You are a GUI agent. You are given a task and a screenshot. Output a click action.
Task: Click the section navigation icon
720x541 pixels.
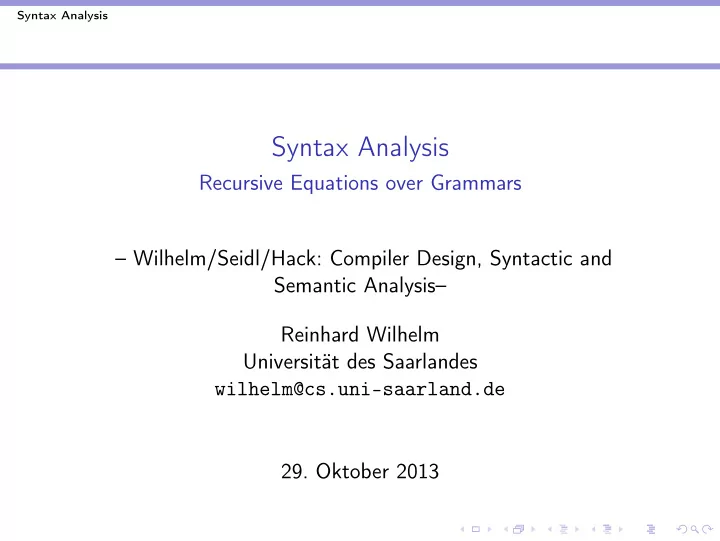pos(607,529)
